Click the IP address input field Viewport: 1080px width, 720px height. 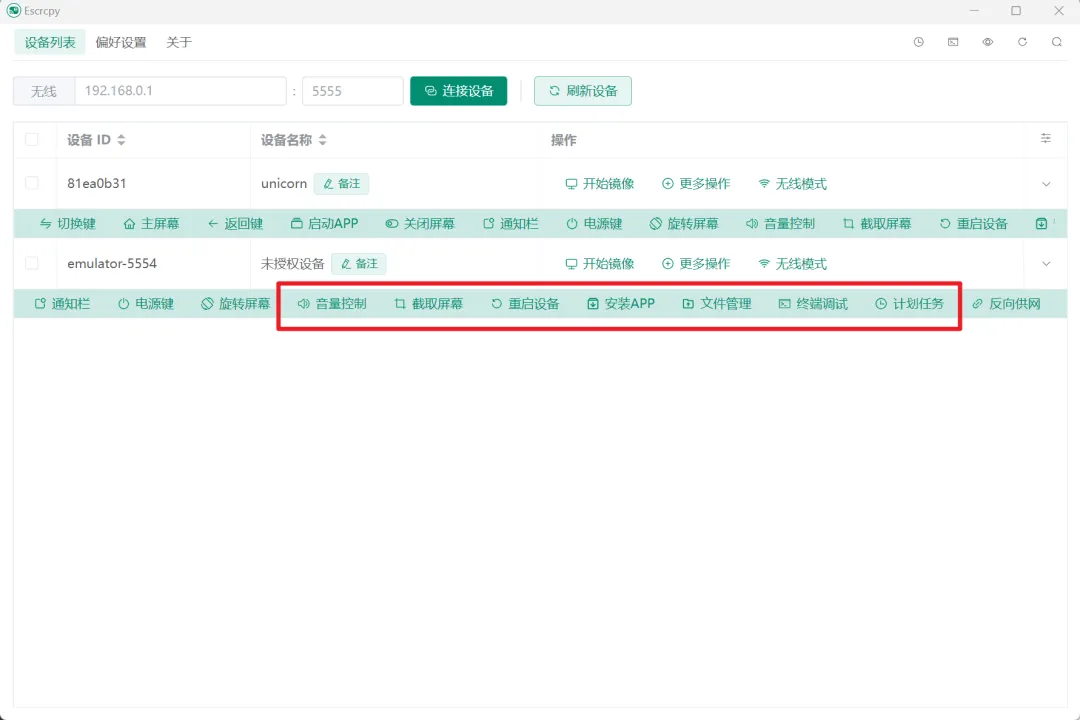(180, 90)
